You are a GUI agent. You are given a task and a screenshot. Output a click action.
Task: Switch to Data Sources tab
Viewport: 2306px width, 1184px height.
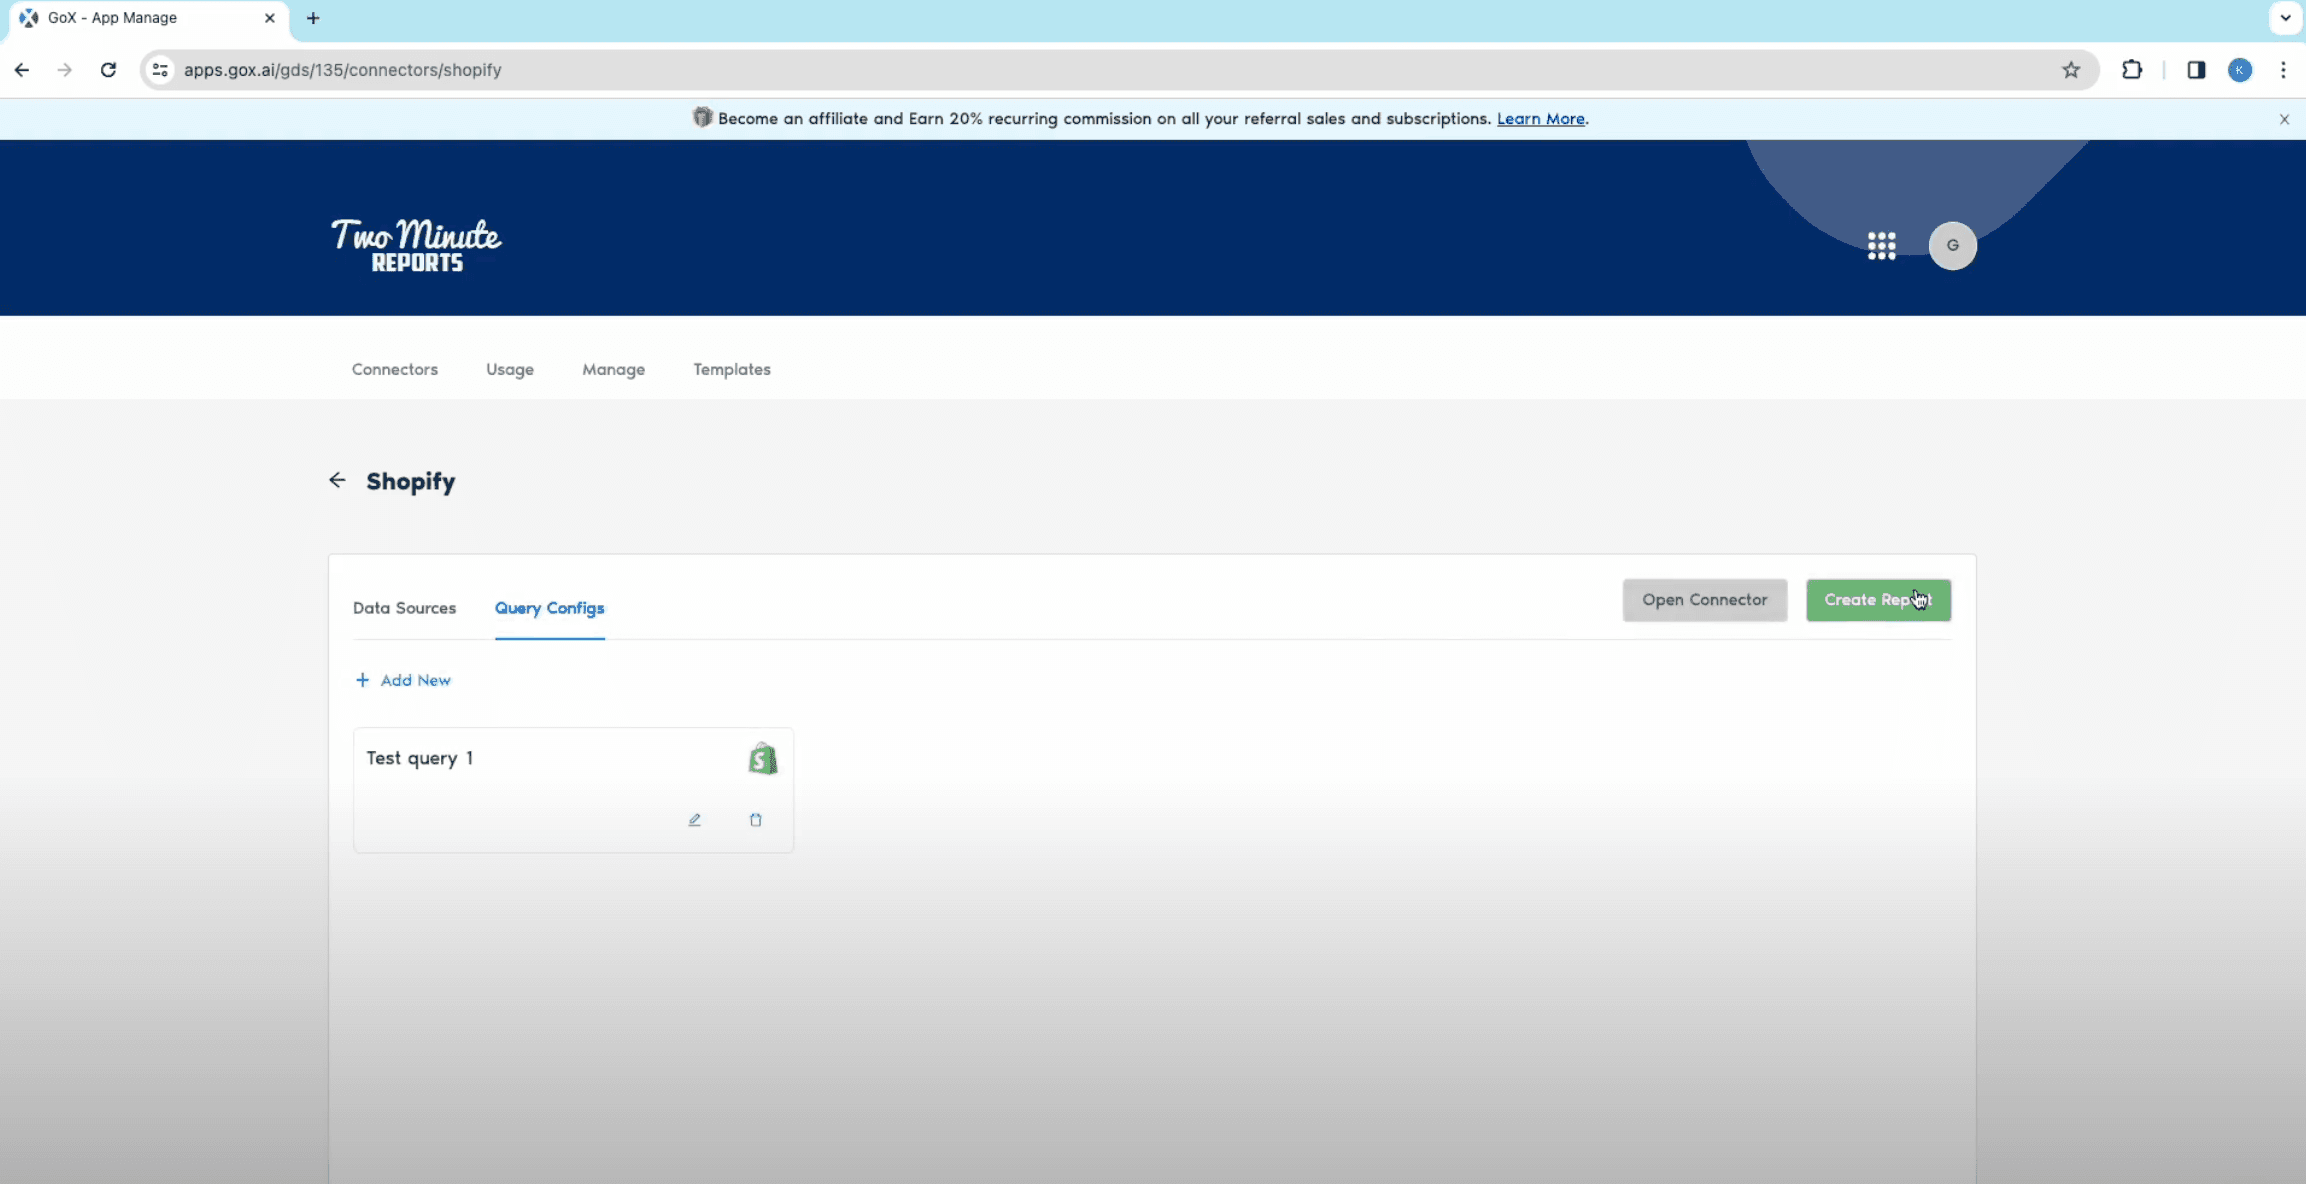(x=404, y=608)
